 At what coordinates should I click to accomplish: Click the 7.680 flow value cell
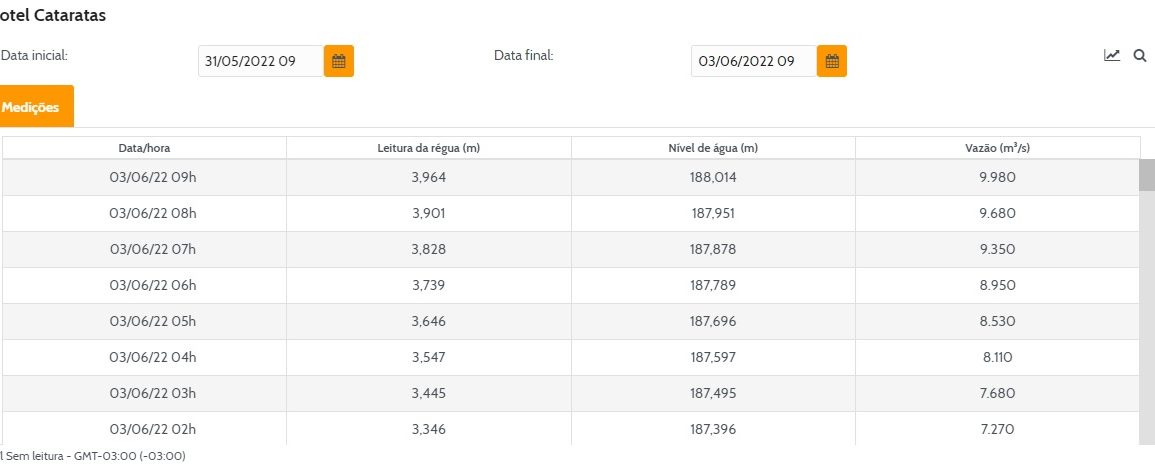pos(997,393)
